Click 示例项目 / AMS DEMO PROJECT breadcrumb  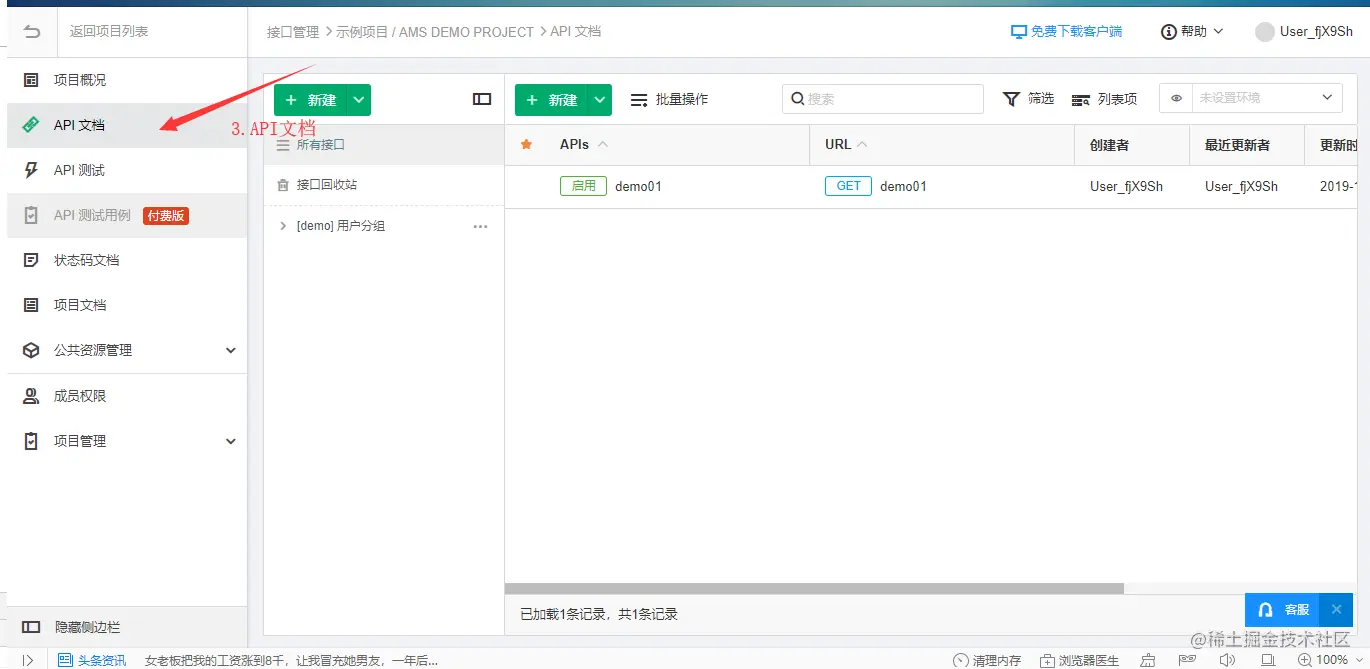pos(435,32)
